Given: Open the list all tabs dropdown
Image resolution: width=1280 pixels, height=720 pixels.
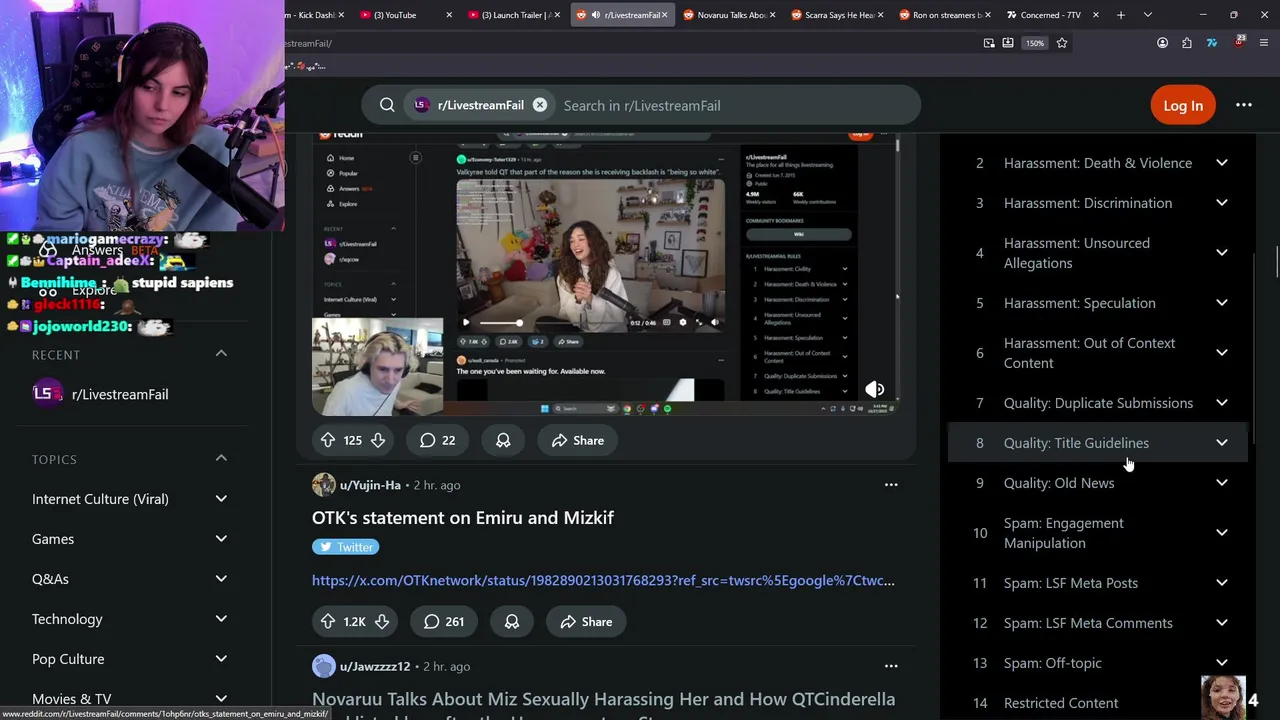Looking at the screenshot, I should (1147, 15).
